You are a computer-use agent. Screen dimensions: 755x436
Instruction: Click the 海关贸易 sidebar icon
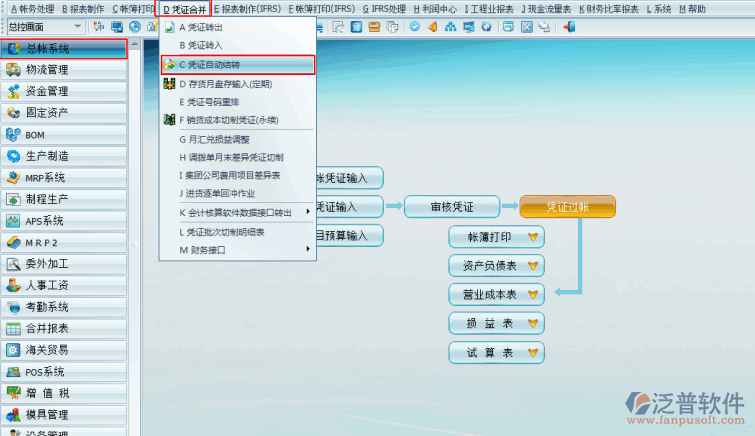14,350
